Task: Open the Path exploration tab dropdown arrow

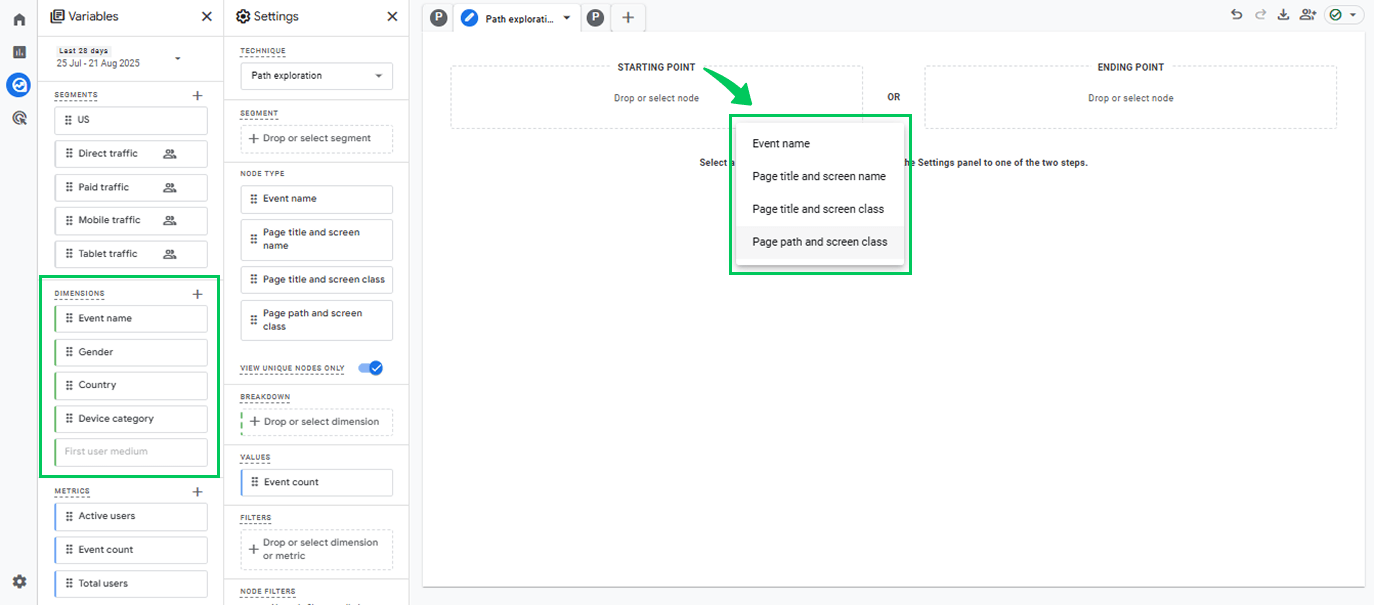Action: 567,18
